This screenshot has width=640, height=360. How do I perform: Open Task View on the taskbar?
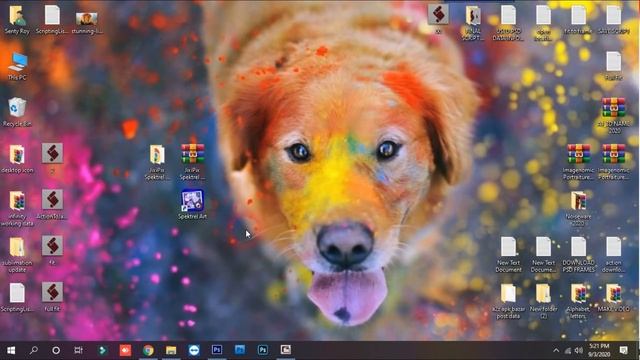(78, 350)
